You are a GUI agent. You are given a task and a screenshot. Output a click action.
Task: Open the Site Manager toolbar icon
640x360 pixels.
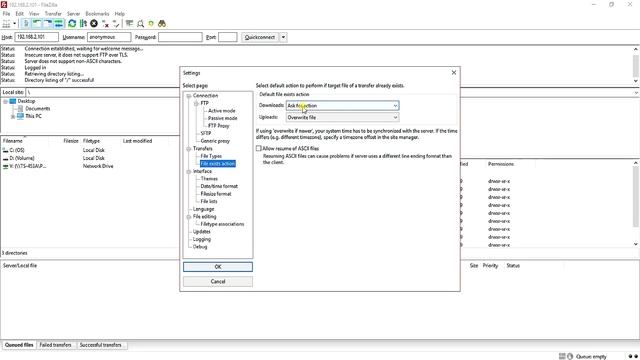coord(6,24)
